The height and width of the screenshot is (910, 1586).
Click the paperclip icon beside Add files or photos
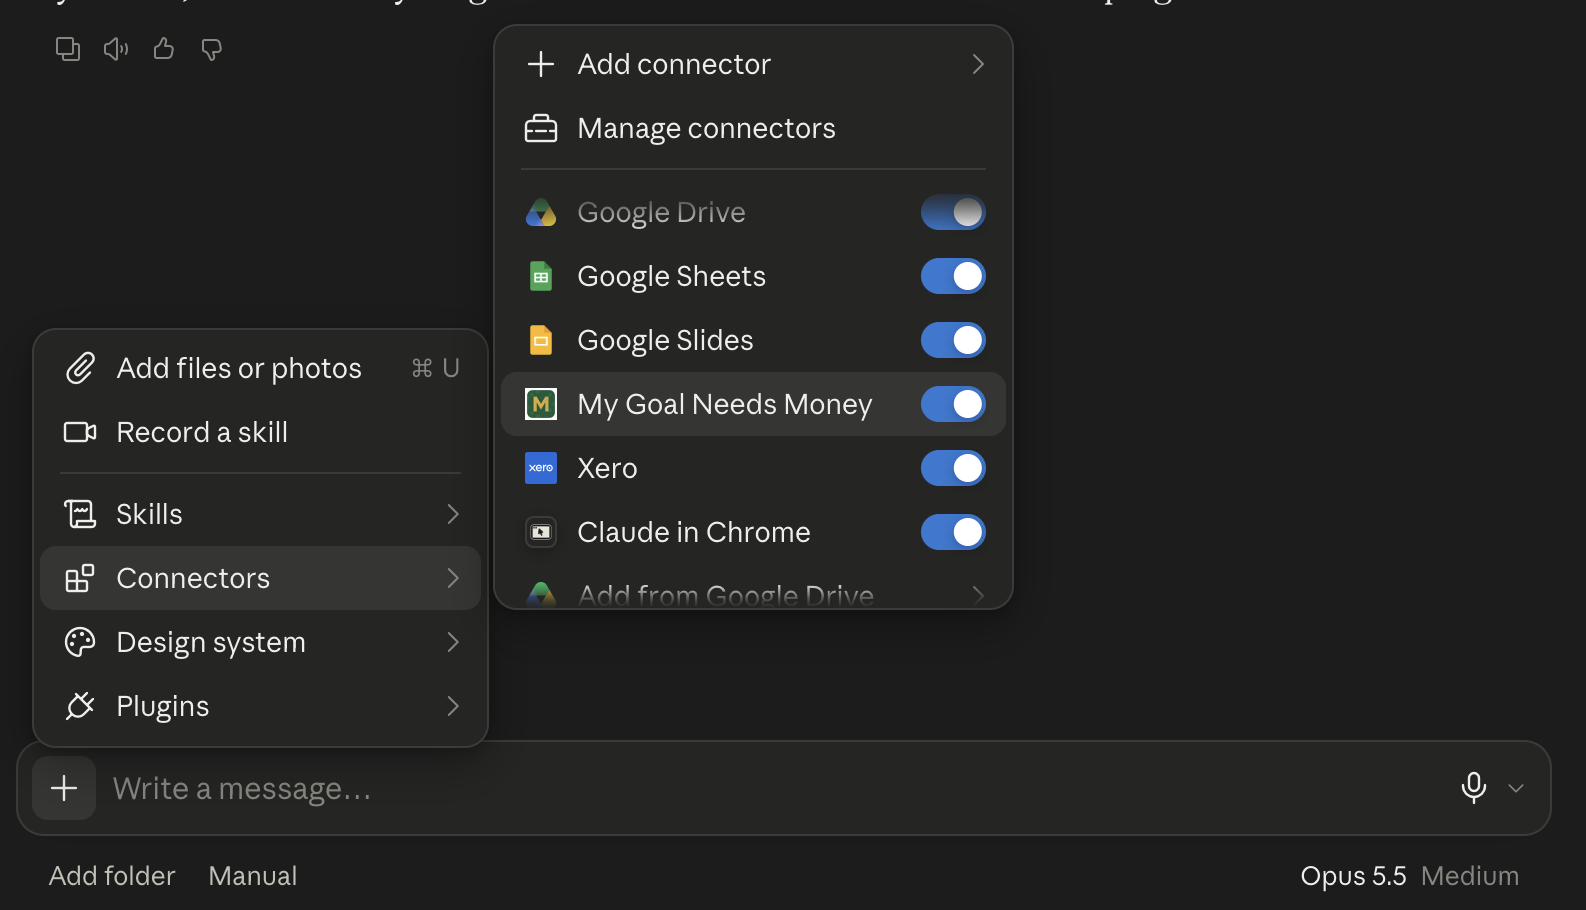click(80, 368)
